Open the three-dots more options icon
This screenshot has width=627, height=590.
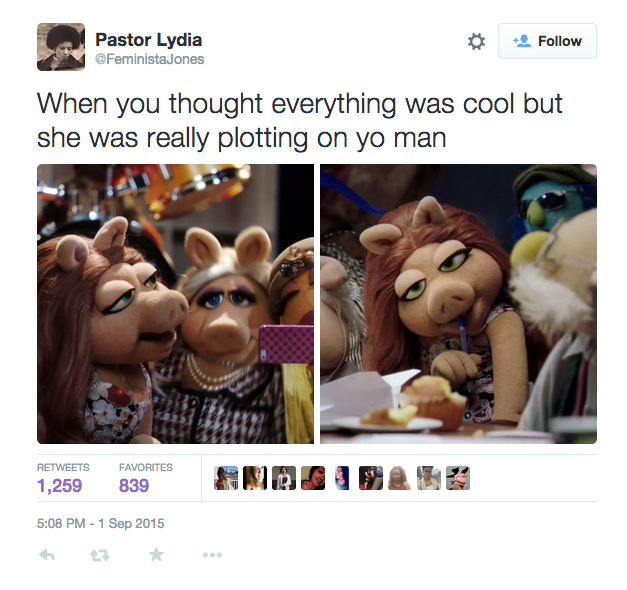[x=212, y=555]
